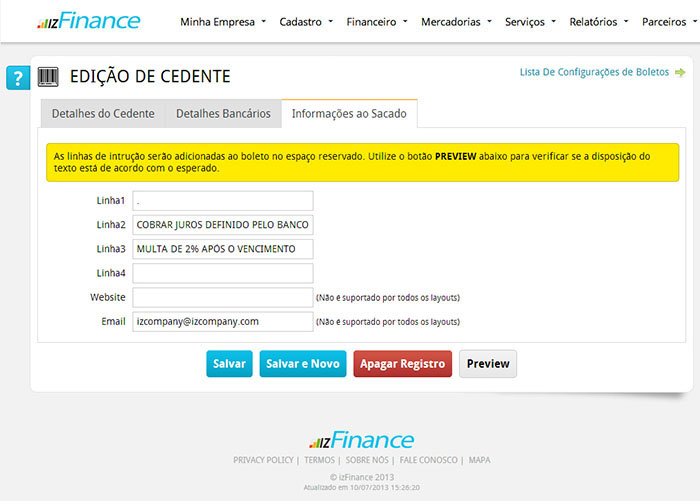This screenshot has width=700, height=501.
Task: Focus the empty Linha4 text field
Action: point(223,273)
